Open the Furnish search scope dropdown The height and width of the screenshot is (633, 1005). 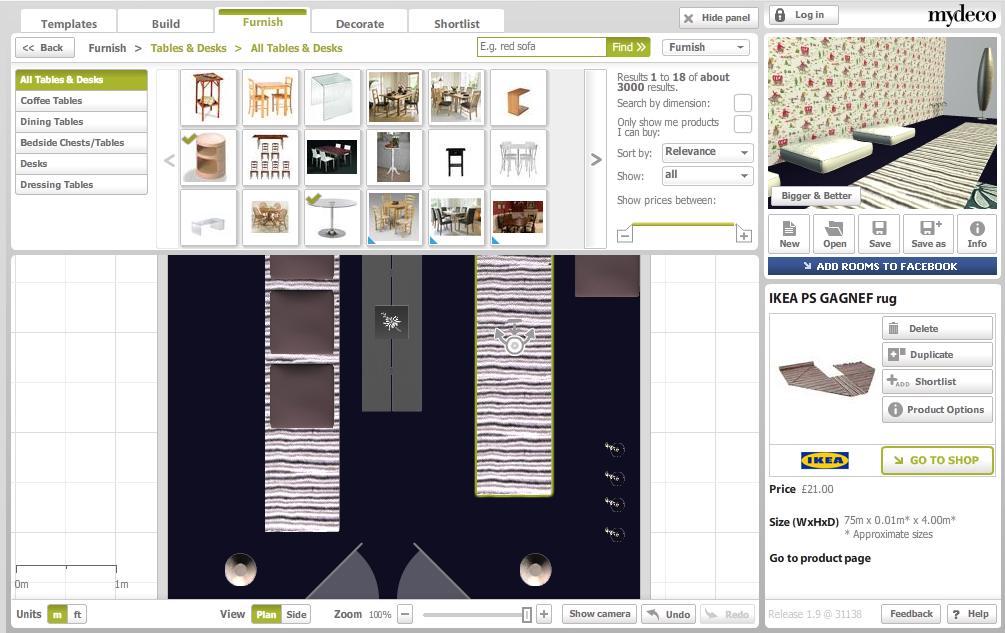click(x=705, y=47)
